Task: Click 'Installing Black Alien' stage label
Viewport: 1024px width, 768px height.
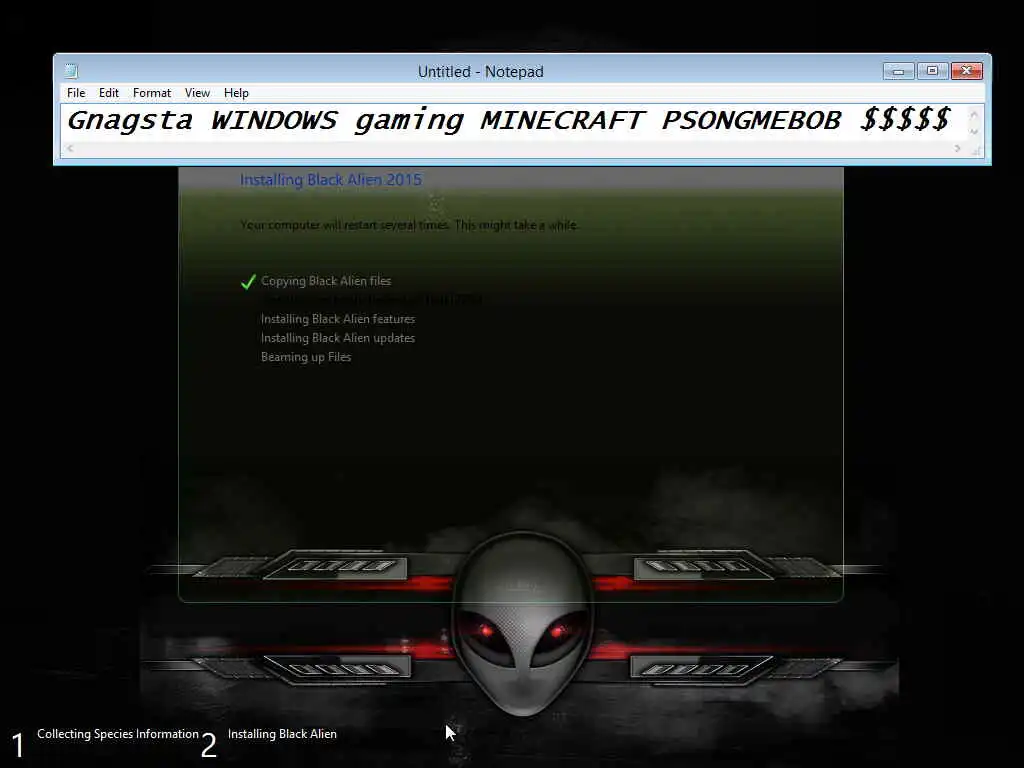Action: pos(282,734)
